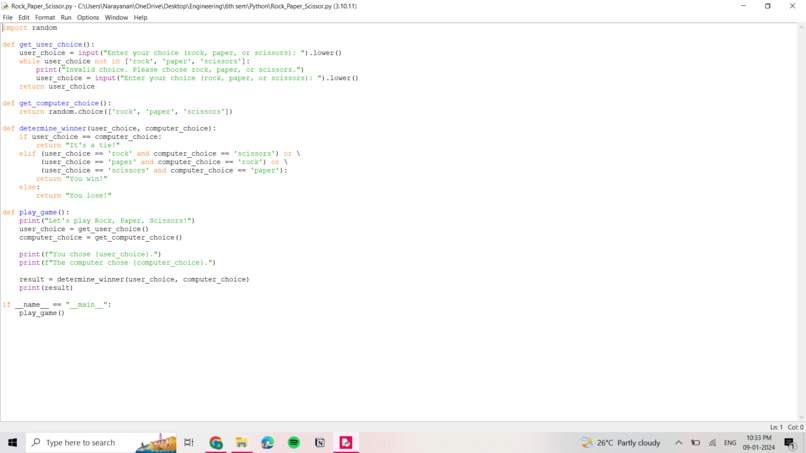Click the 'return user_choice' line
The height and width of the screenshot is (453, 806).
click(x=57, y=87)
